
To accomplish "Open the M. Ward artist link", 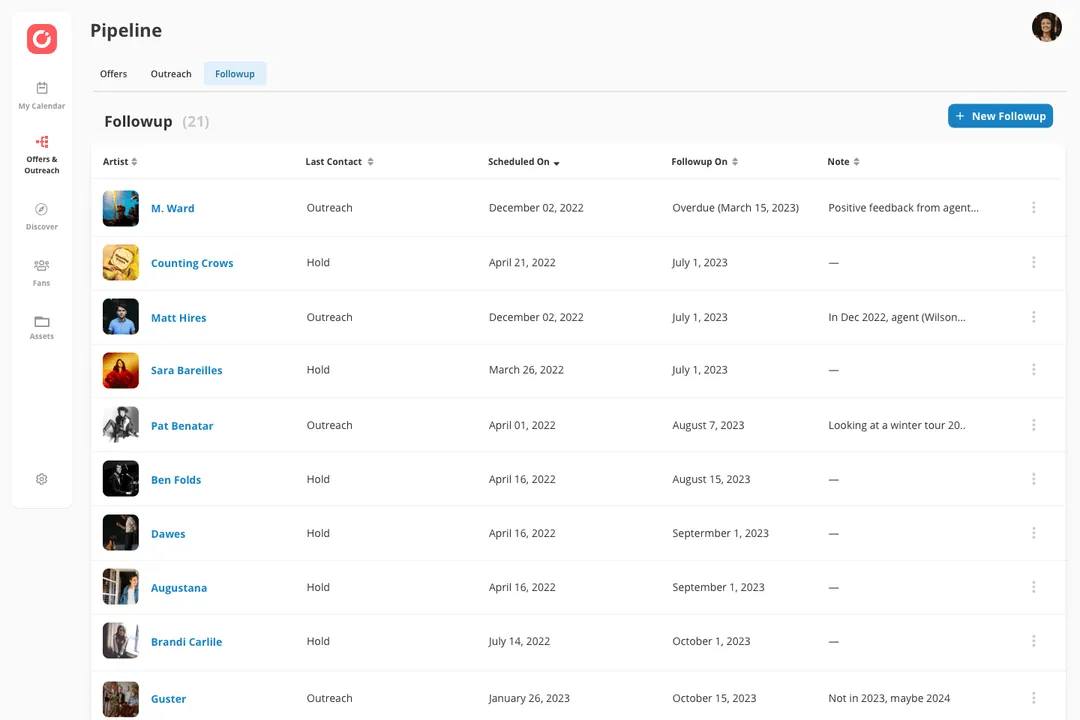I will click(x=173, y=208).
